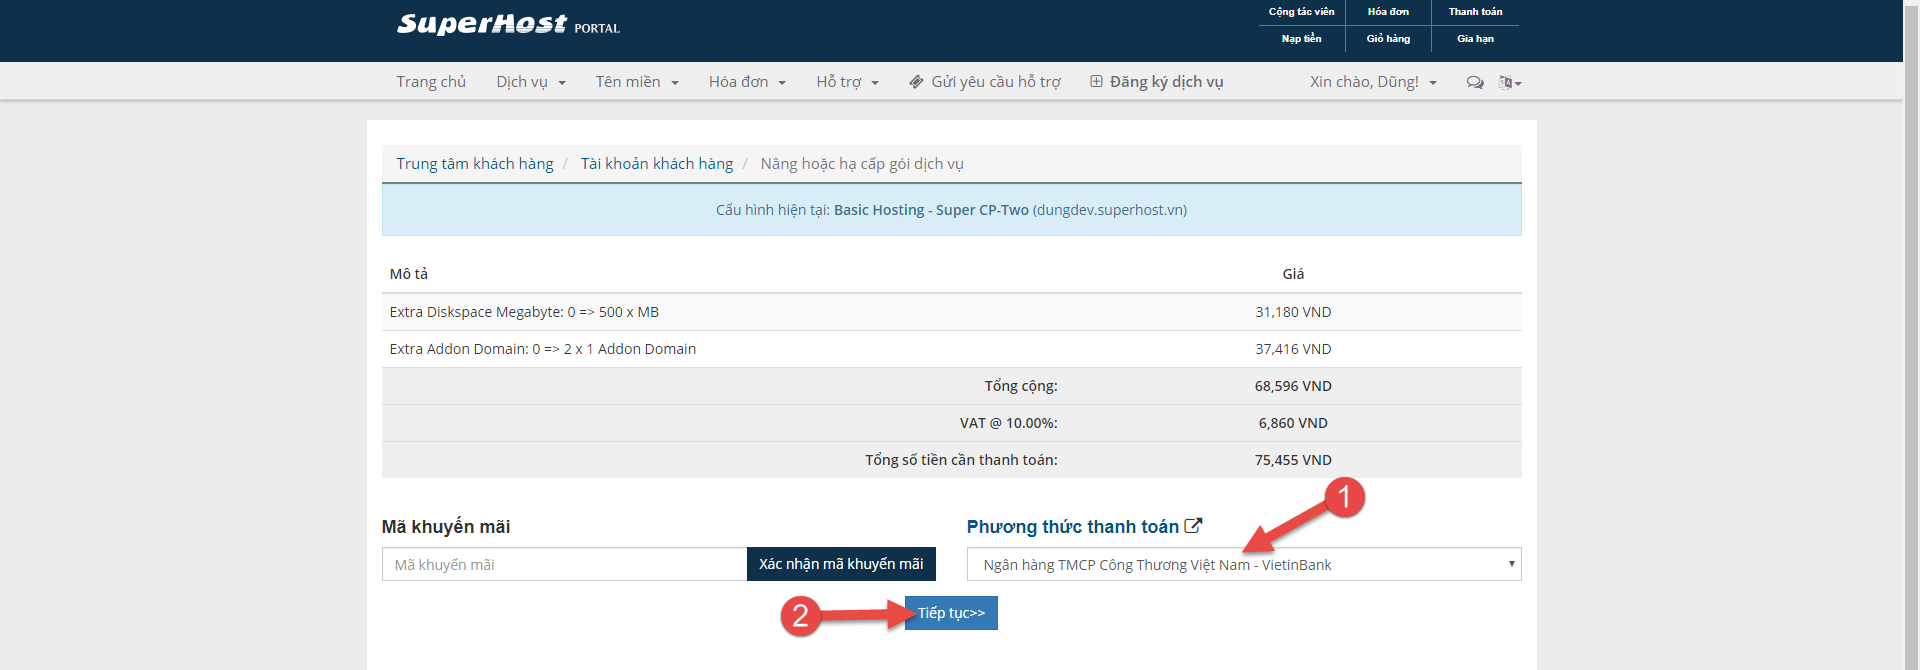Viewport: 1920px width, 670px height.
Task: Open the Hỗ trợ navigation menu
Action: pos(846,82)
